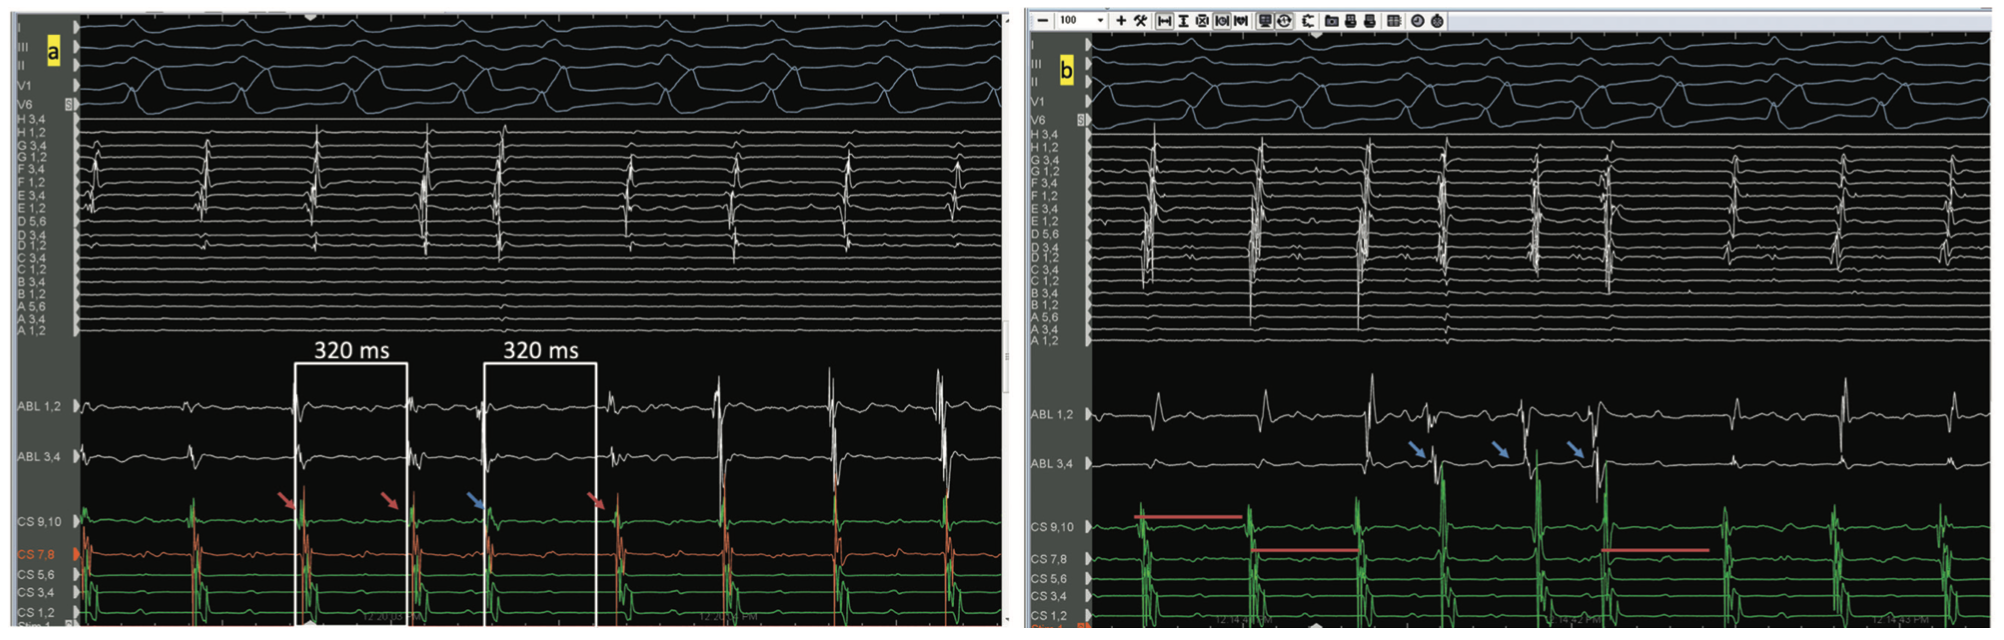Select the CS 9,10 channel label in panel a
2004x640 pixels.
(x=39, y=522)
